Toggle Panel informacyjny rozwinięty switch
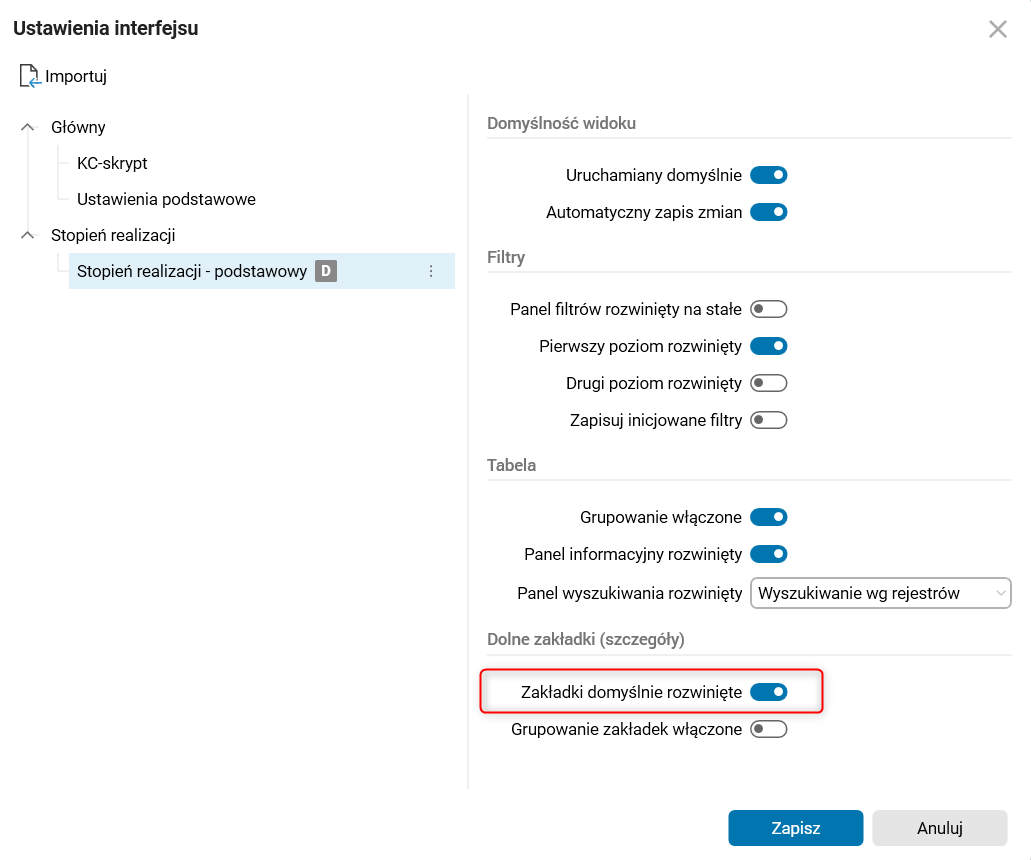The image size is (1031, 860). (x=768, y=554)
